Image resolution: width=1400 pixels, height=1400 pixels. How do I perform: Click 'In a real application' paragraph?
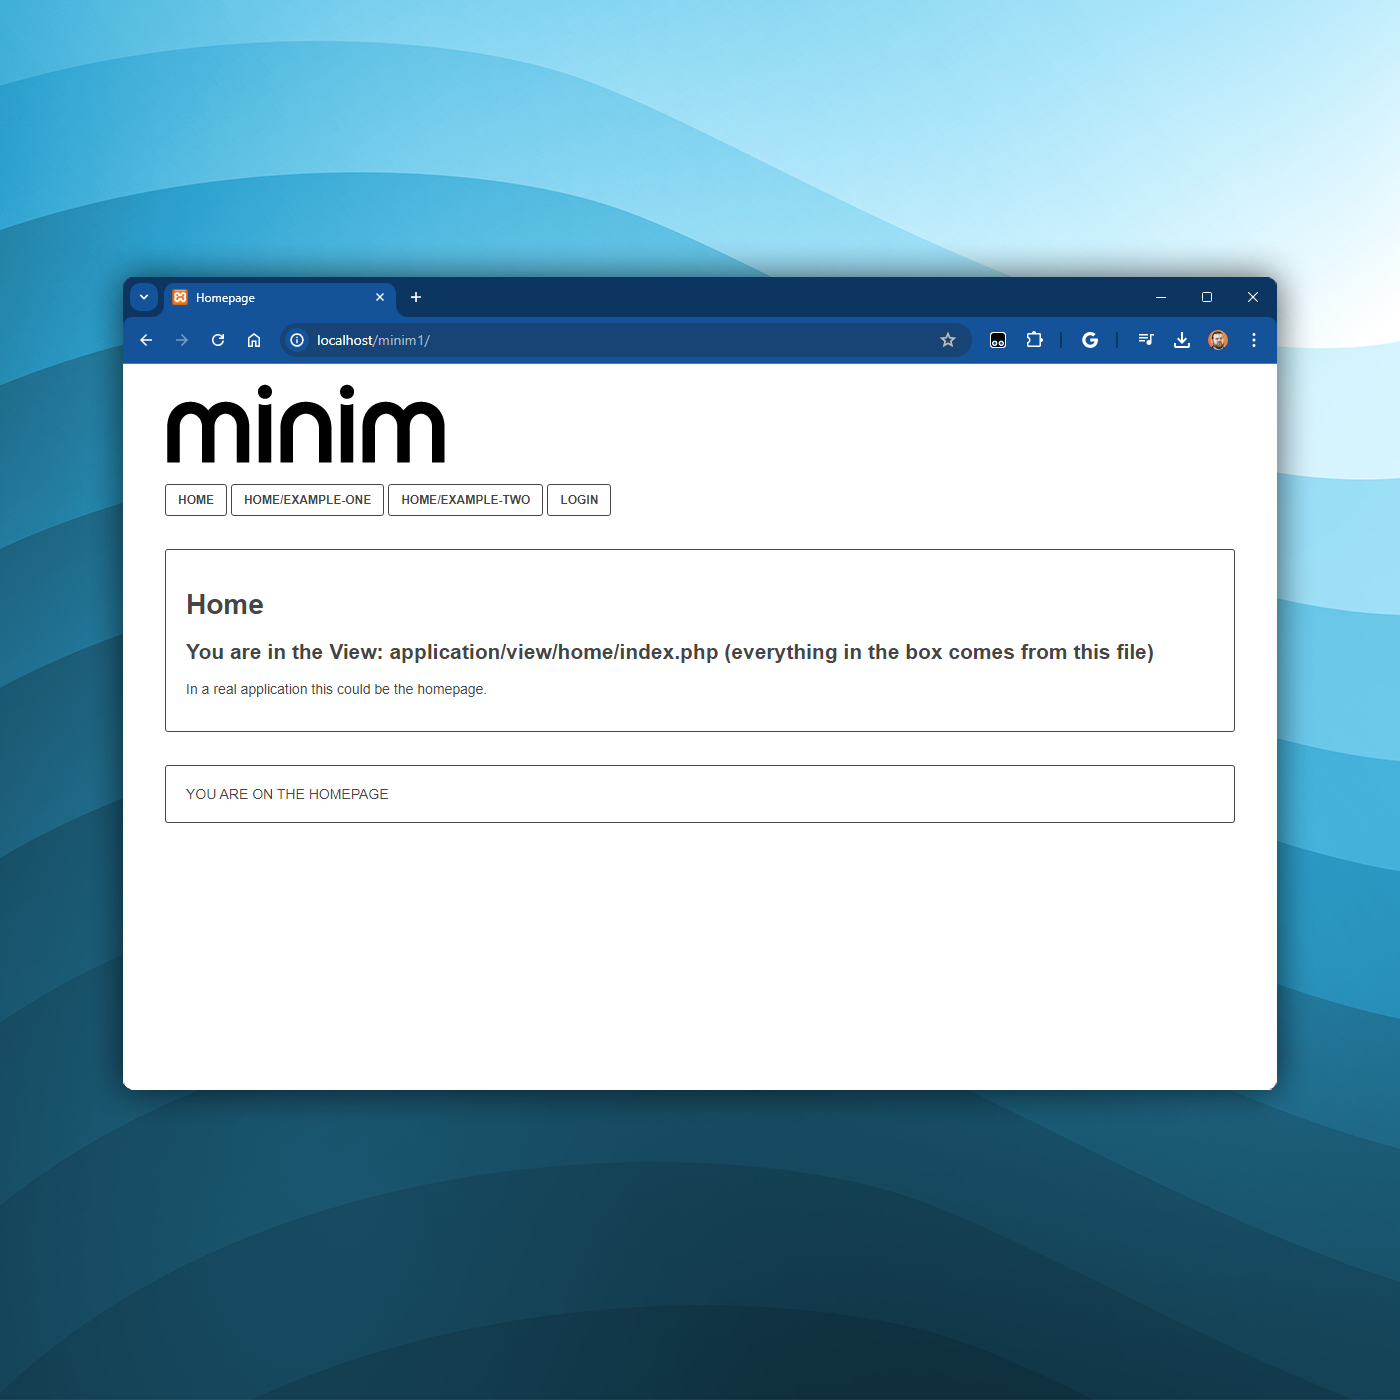tap(336, 689)
